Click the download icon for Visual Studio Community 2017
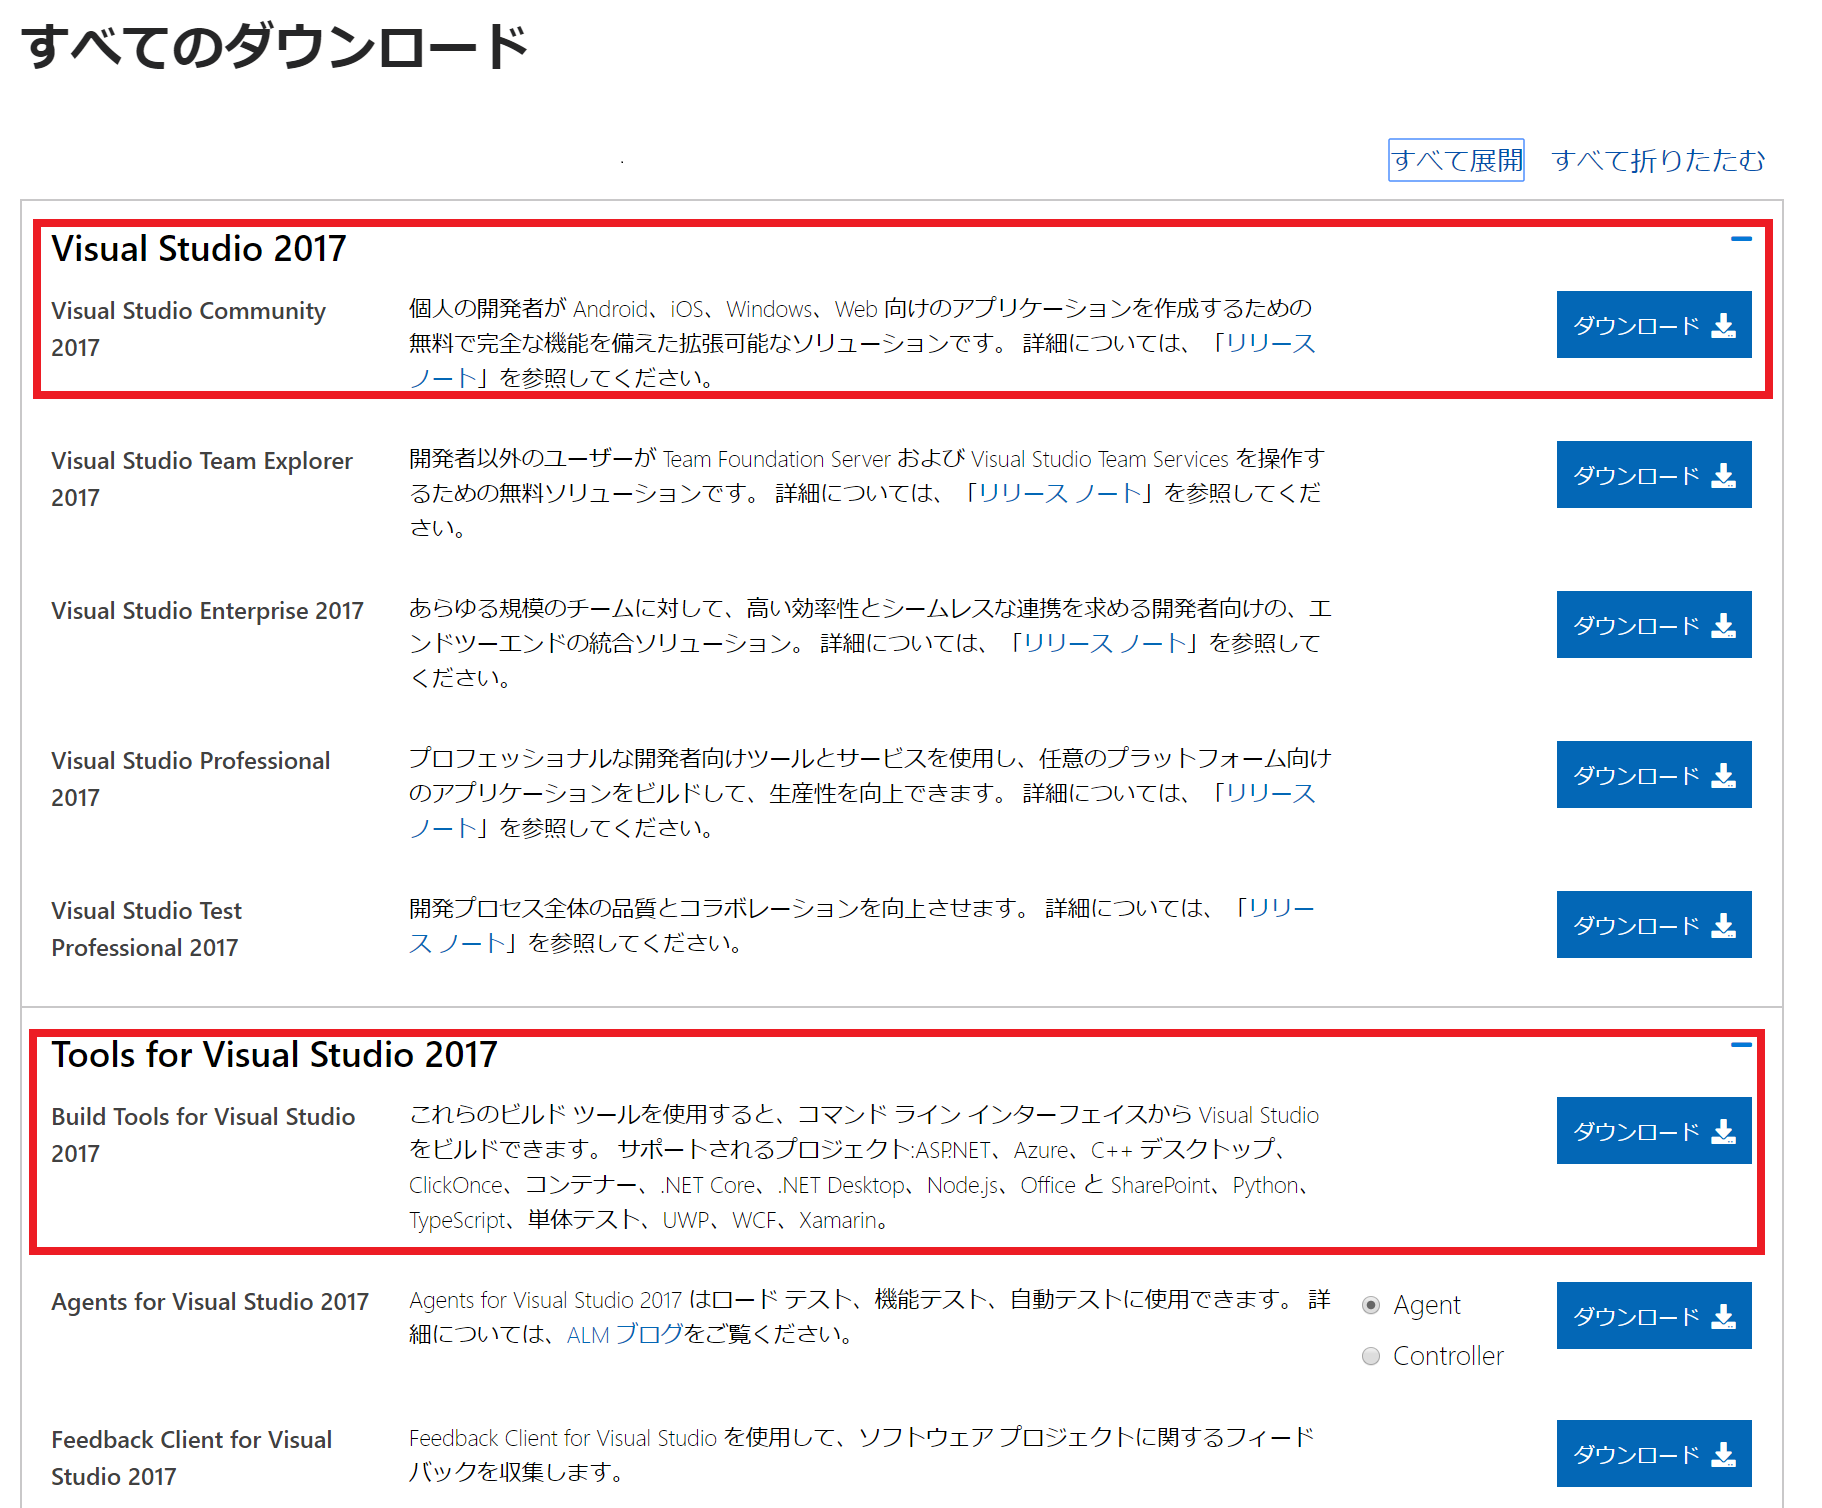This screenshot has width=1822, height=1508. 1723,324
